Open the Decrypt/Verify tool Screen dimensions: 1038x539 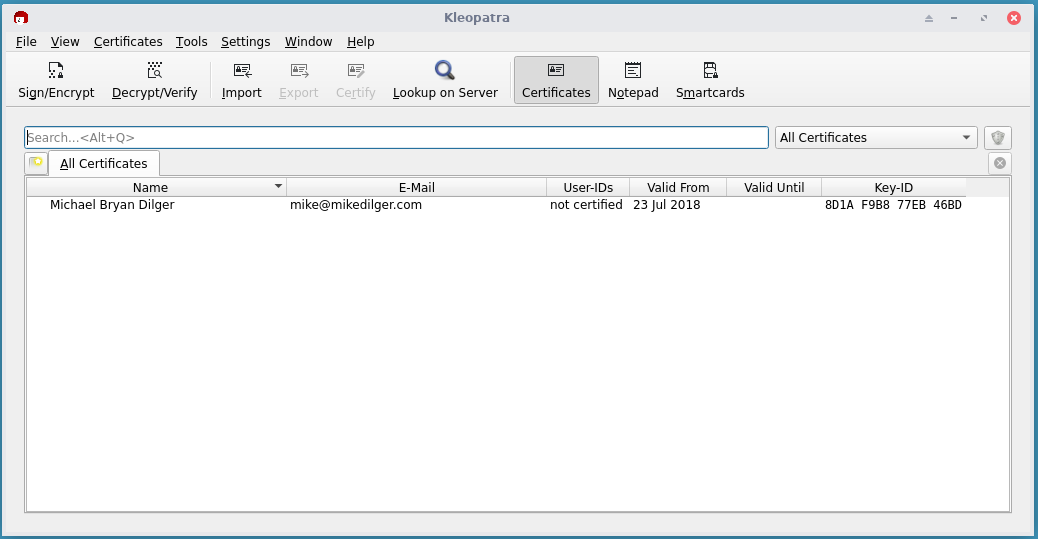point(154,79)
